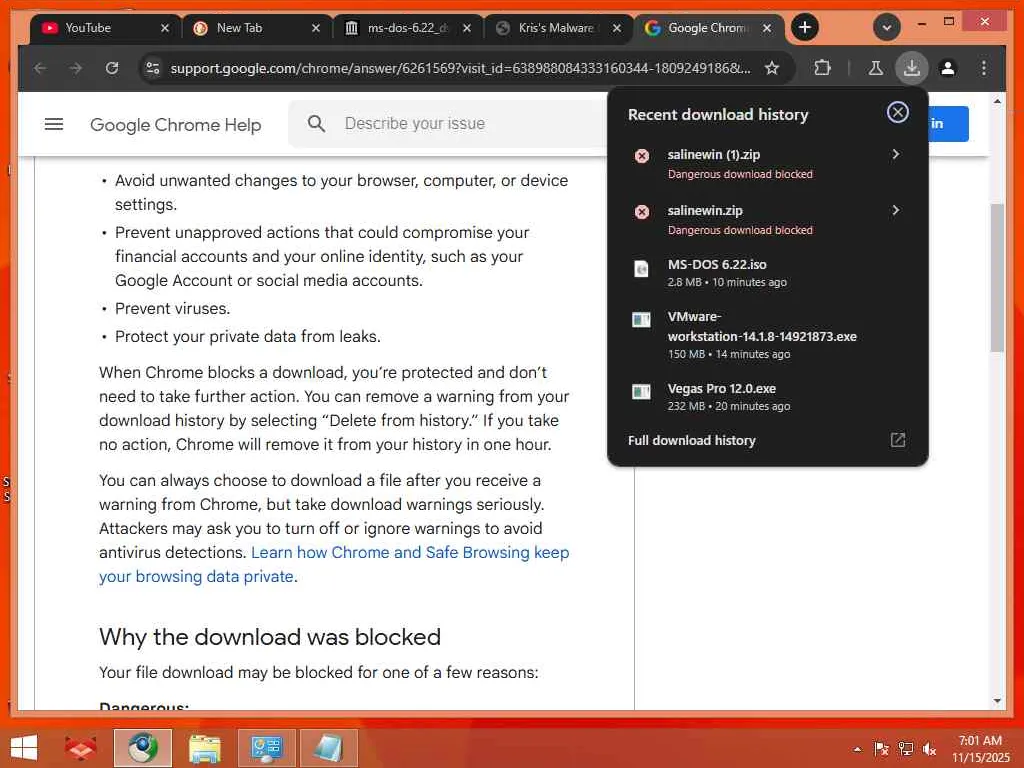The image size is (1024, 768).
Task: Open the tab search dropdown arrow
Action: click(887, 27)
